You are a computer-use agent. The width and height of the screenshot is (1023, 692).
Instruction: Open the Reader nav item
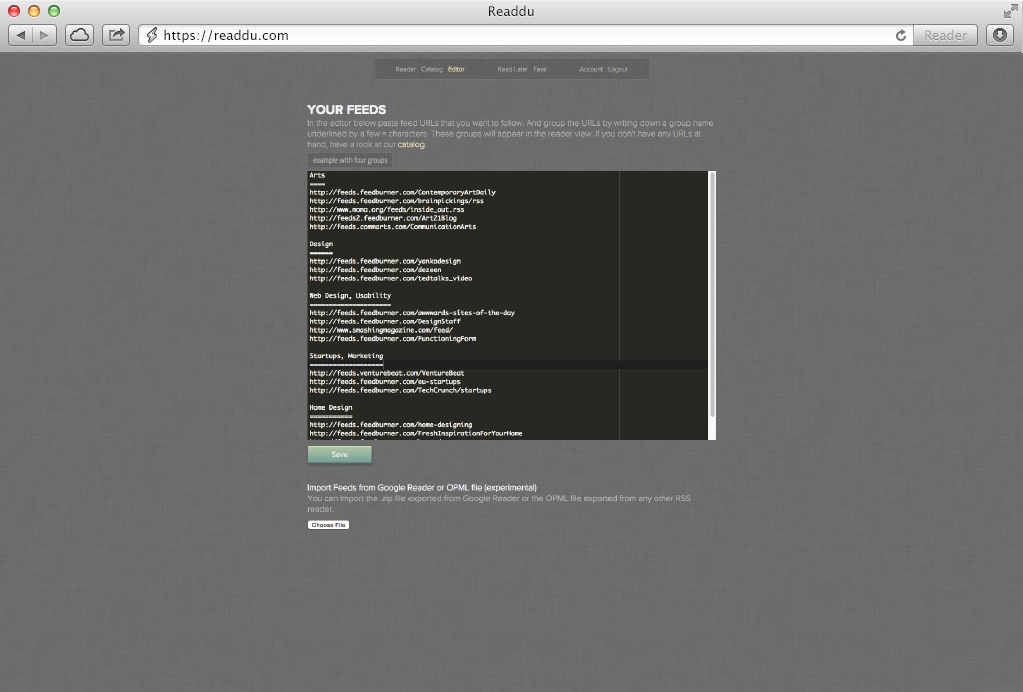pyautogui.click(x=405, y=69)
